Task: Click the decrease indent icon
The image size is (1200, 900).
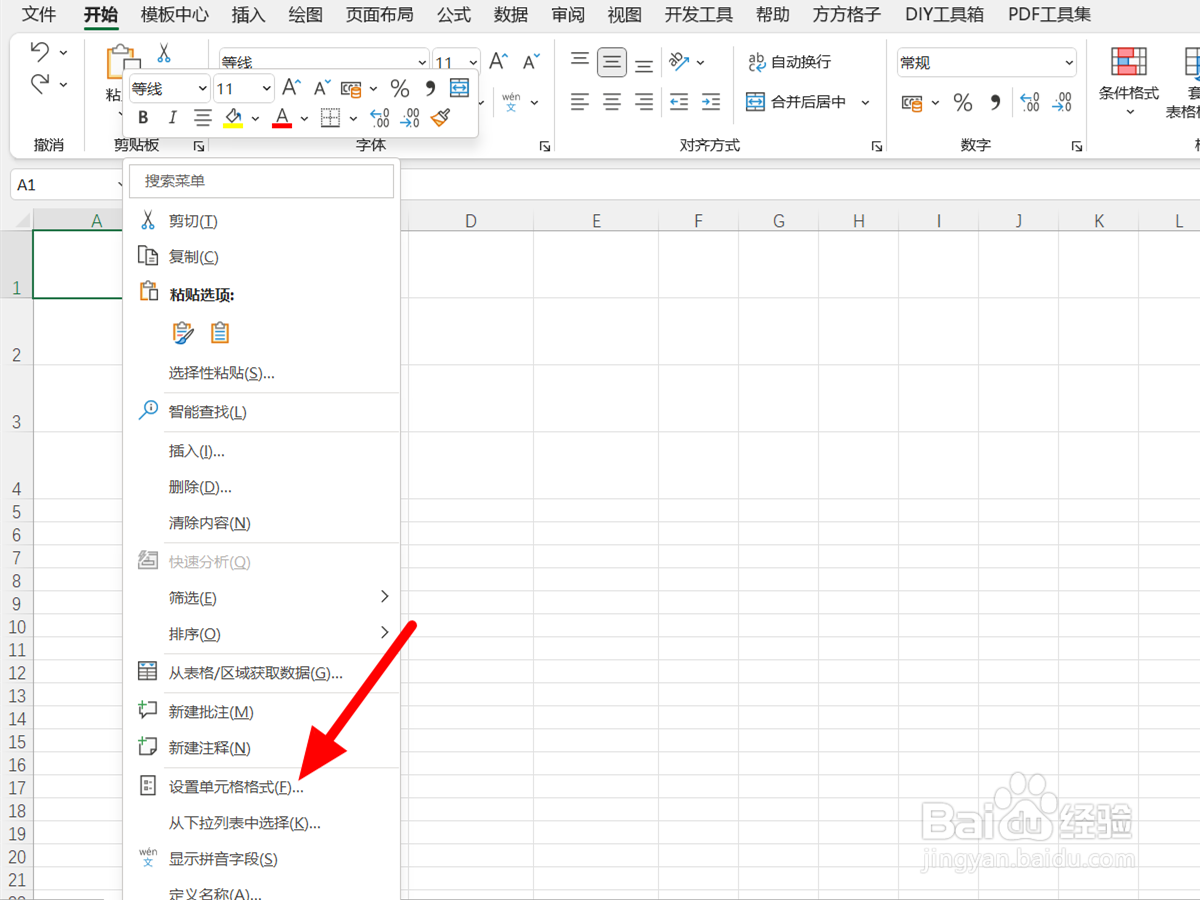Action: [679, 101]
